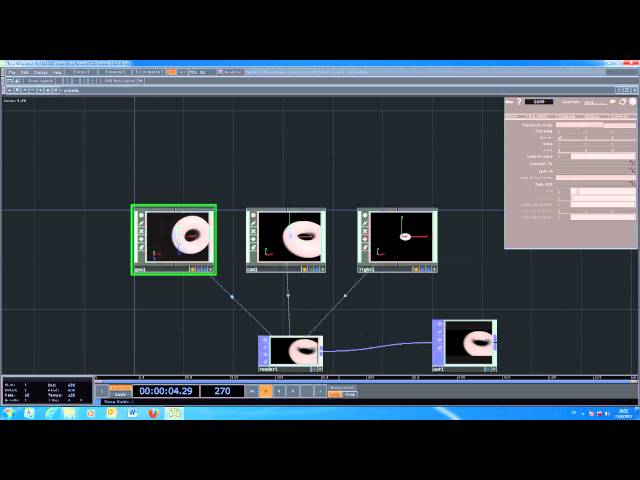Click the viewer-active circle icon on cam1 node
Screen dimensions: 640x480
click(x=253, y=216)
